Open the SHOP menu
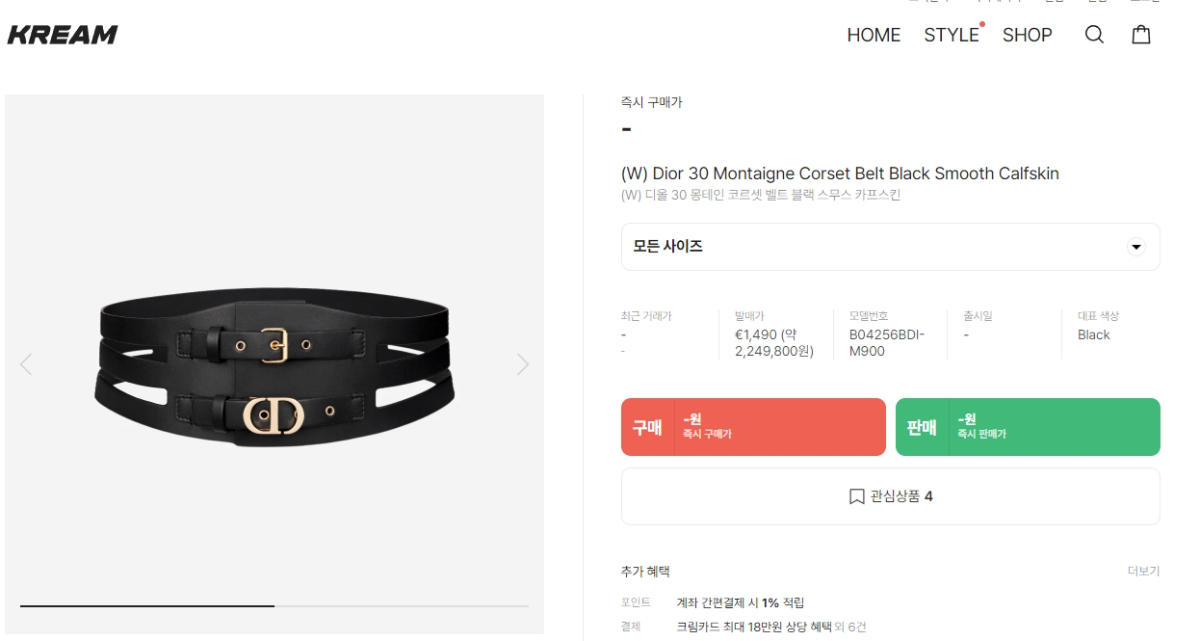This screenshot has height=641, width=1200. (1027, 35)
